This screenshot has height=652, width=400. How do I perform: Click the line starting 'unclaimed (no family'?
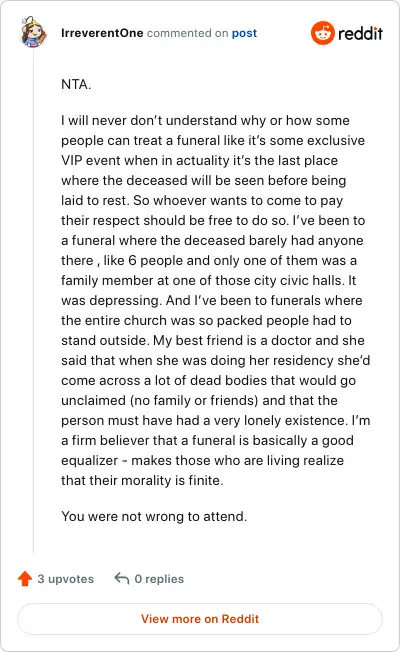(x=200, y=400)
